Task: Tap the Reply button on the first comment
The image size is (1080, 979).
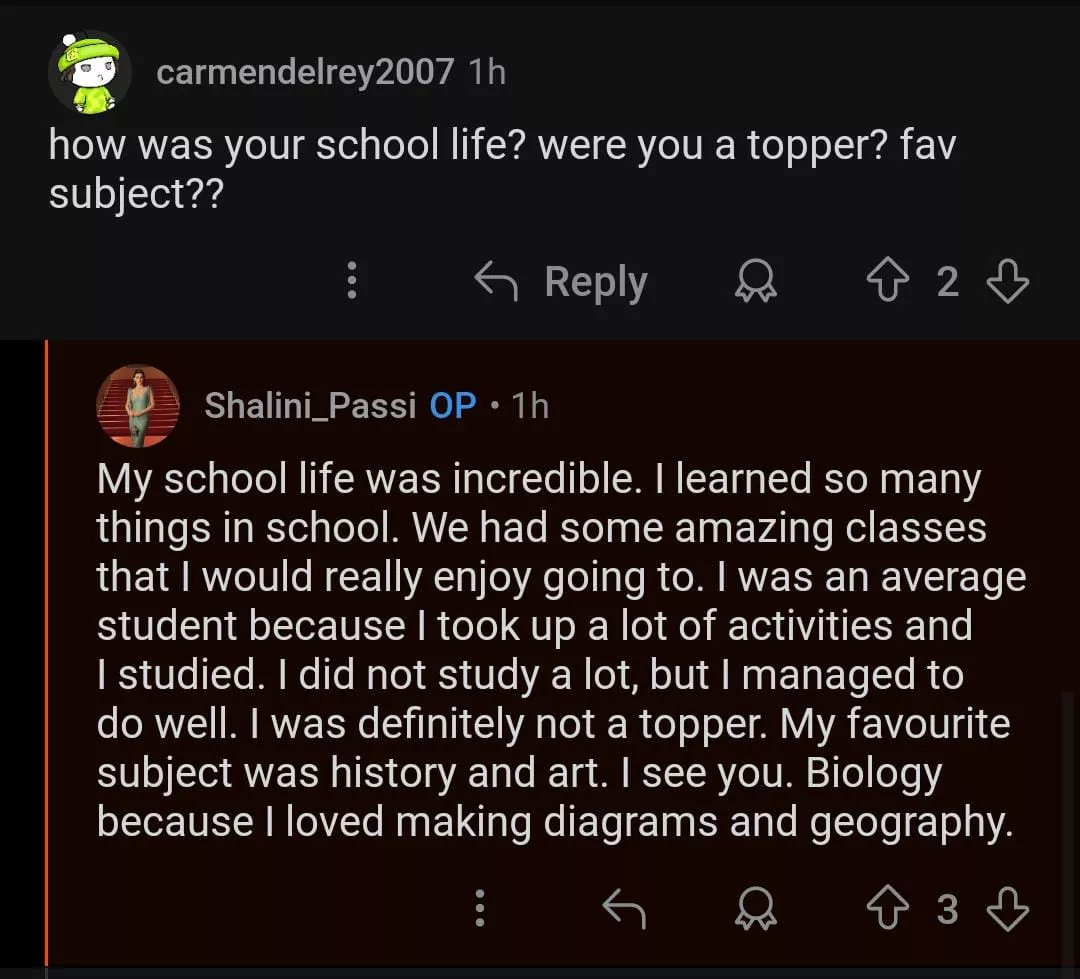Action: click(x=562, y=283)
